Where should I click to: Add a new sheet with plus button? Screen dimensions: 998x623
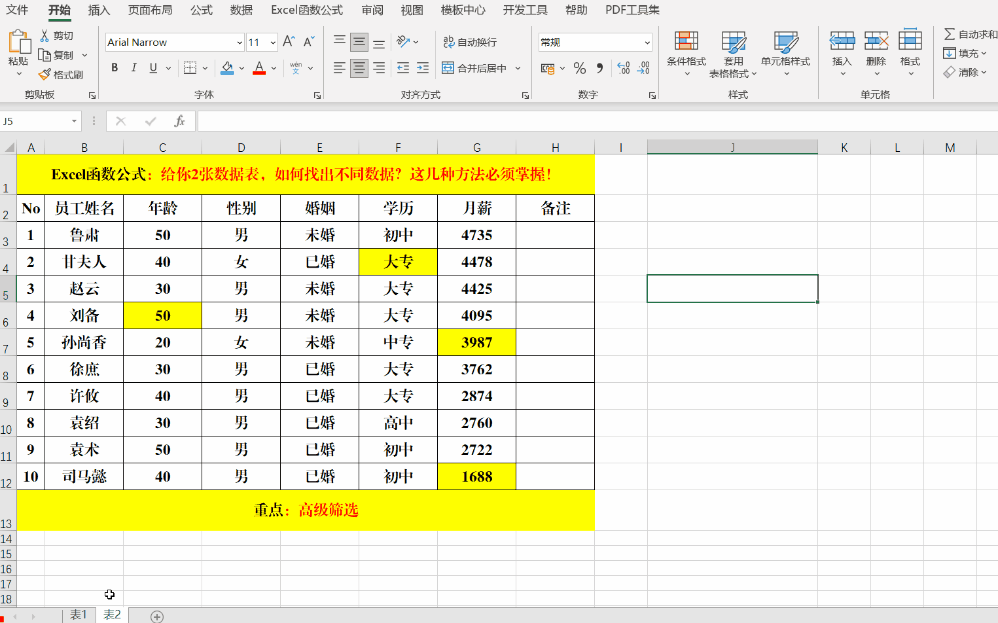157,616
